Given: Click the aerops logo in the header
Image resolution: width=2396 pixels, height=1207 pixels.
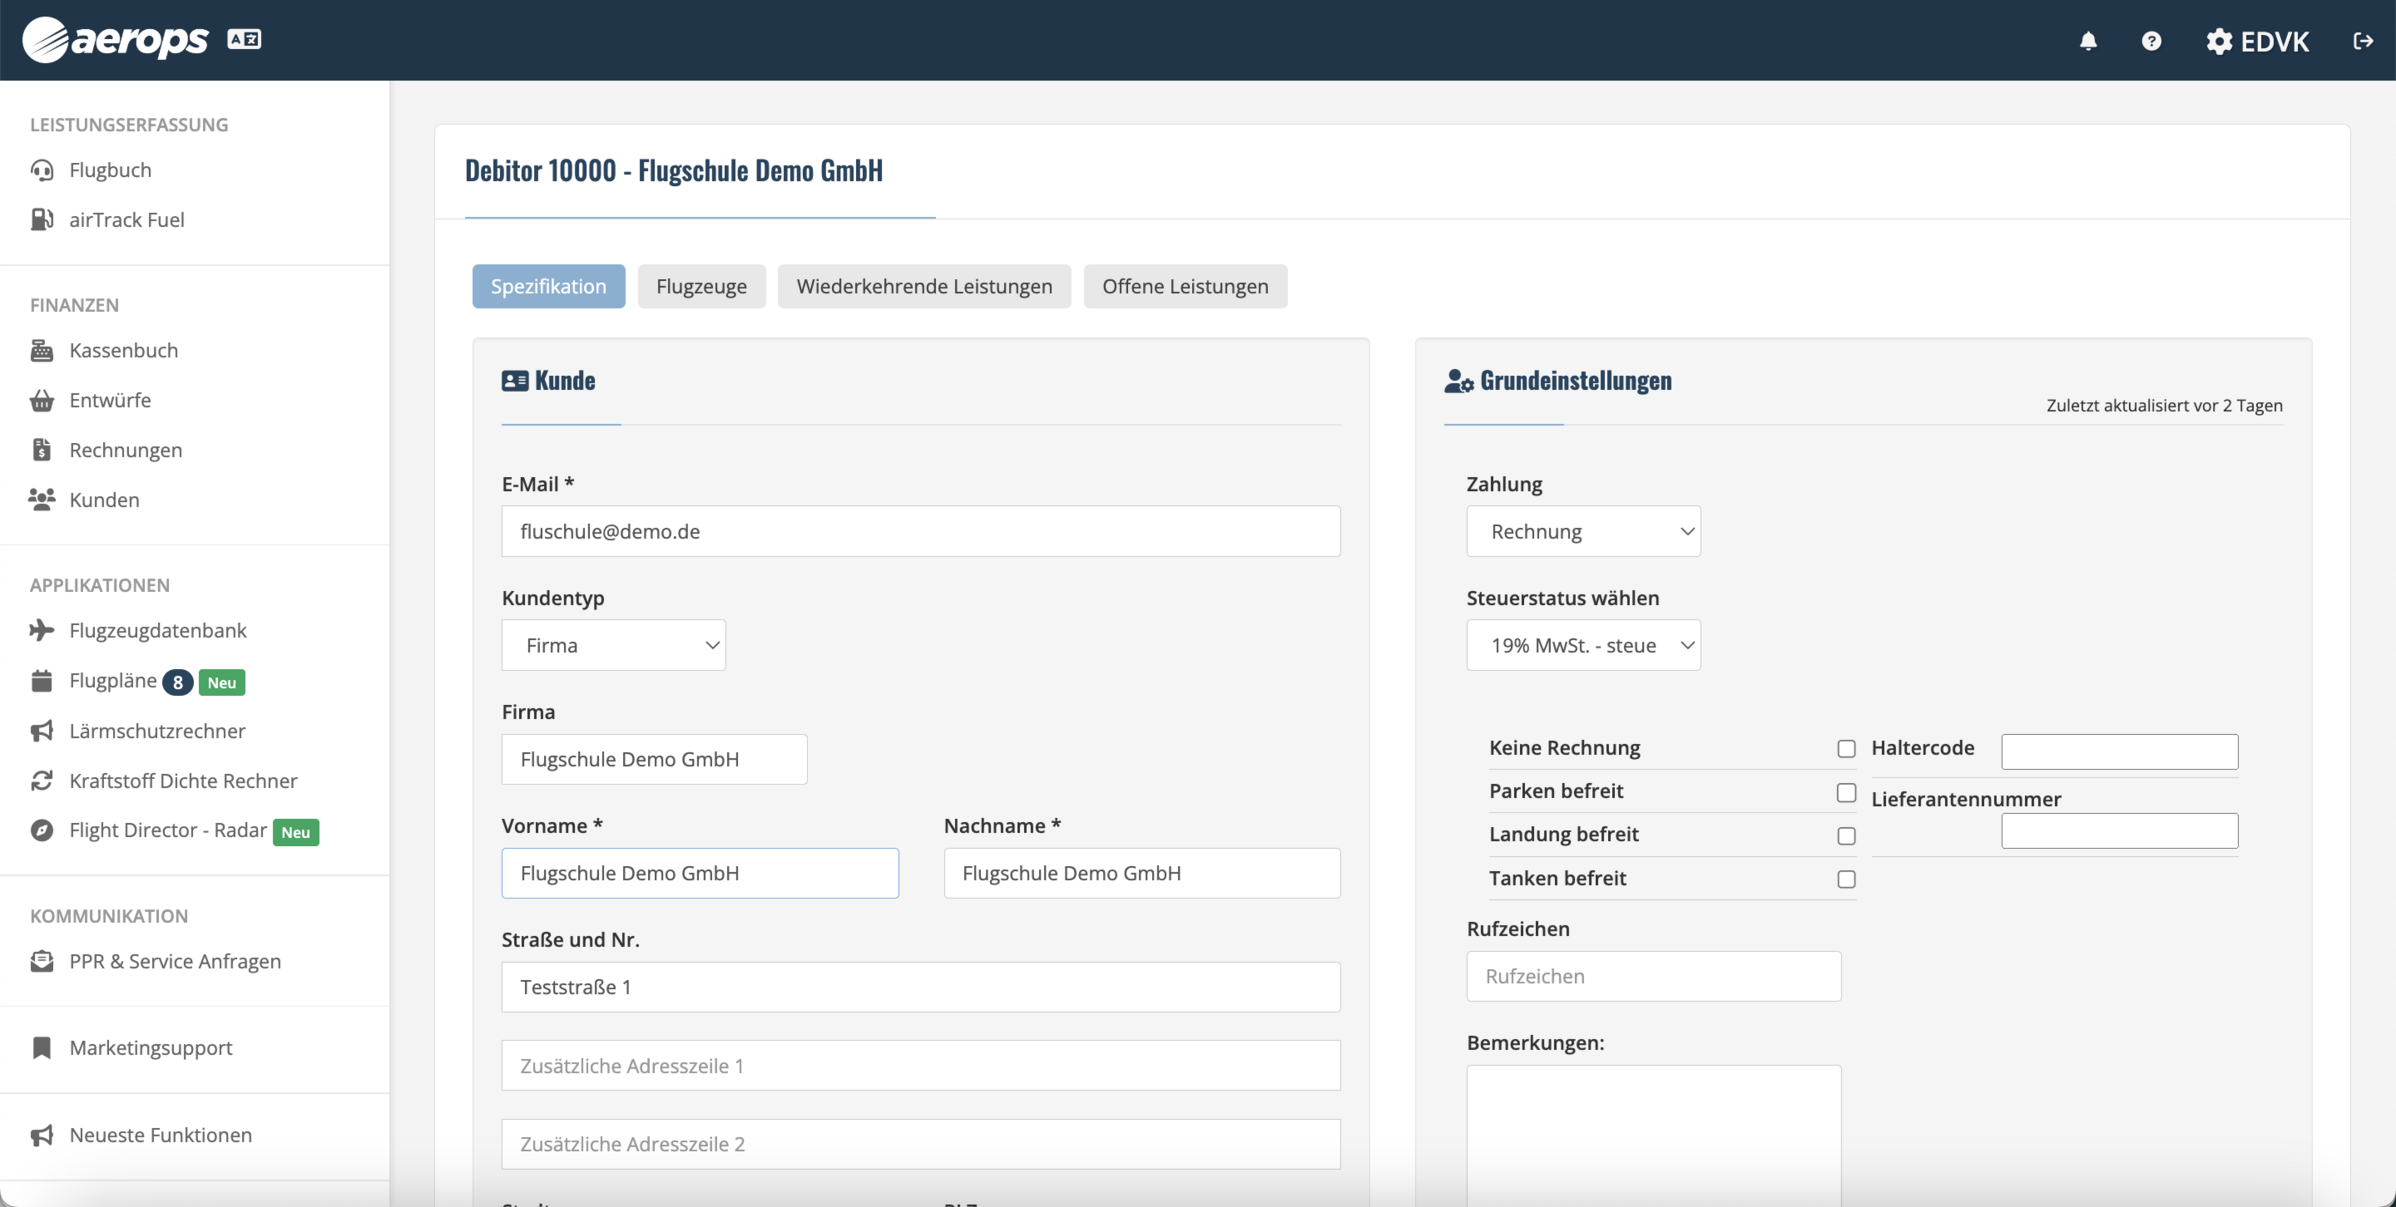Looking at the screenshot, I should pyautogui.click(x=115, y=40).
